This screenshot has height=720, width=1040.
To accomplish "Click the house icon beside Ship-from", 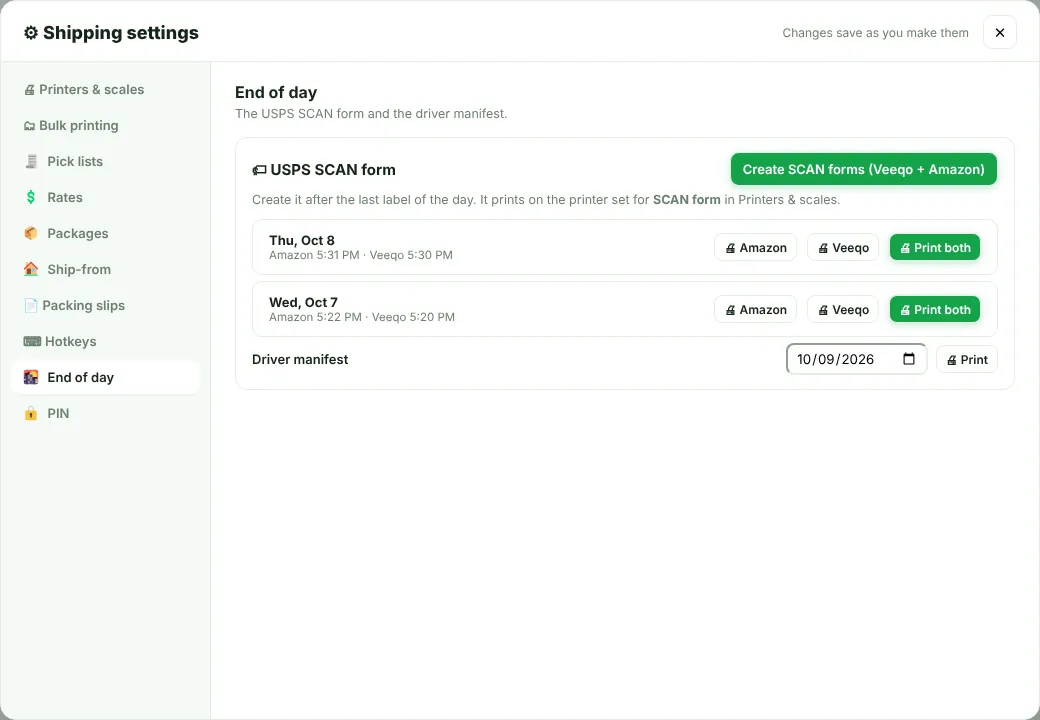I will coord(31,269).
